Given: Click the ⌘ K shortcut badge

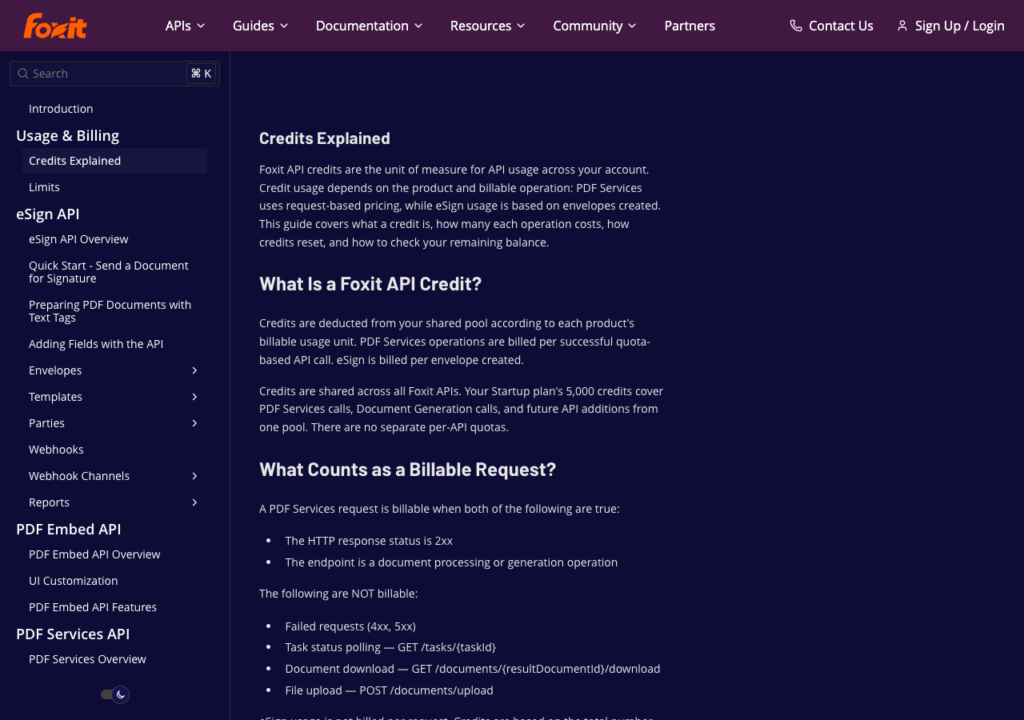Looking at the screenshot, I should coord(201,74).
